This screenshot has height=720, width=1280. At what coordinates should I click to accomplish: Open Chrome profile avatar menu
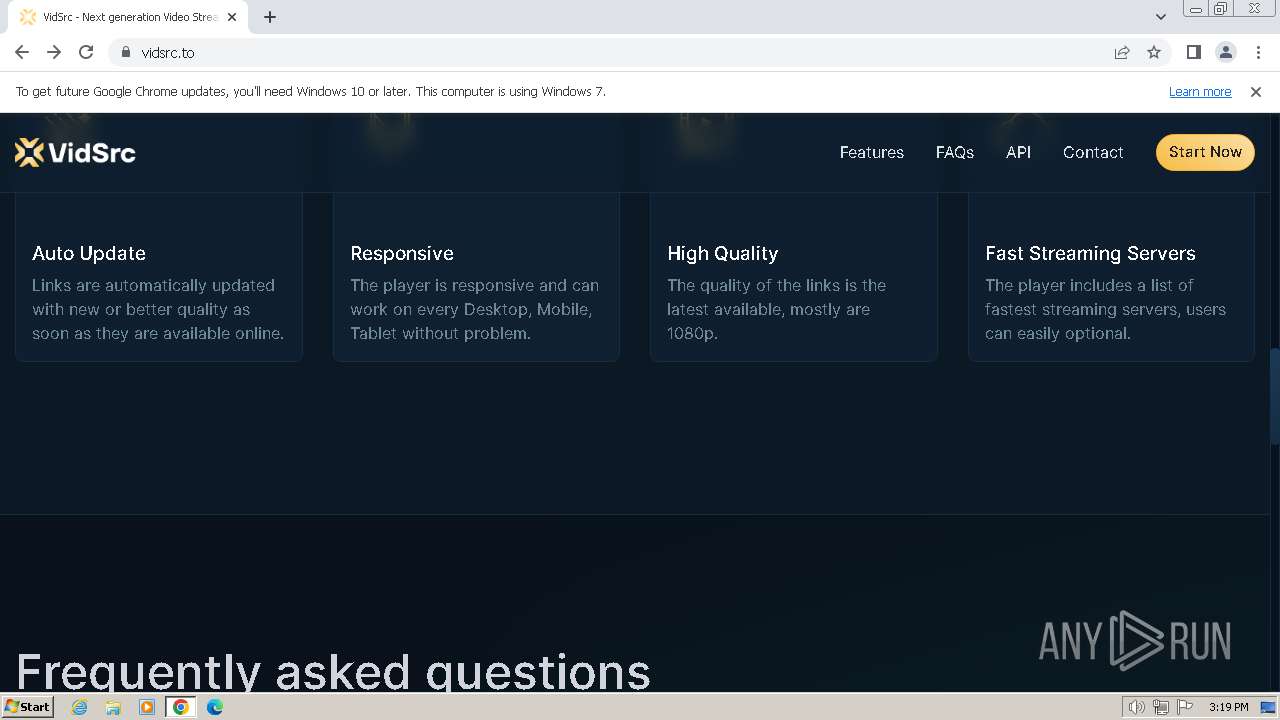click(x=1225, y=52)
